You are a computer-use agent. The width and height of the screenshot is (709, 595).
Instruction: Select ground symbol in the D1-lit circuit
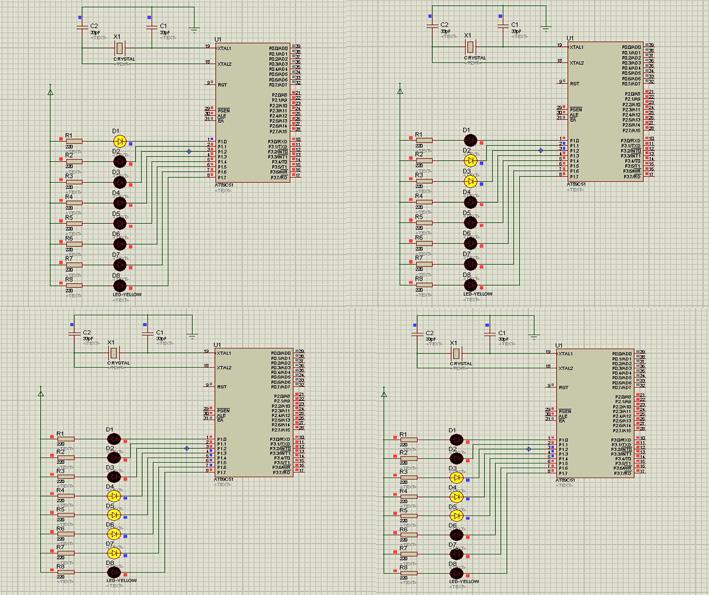pyautogui.click(x=194, y=30)
